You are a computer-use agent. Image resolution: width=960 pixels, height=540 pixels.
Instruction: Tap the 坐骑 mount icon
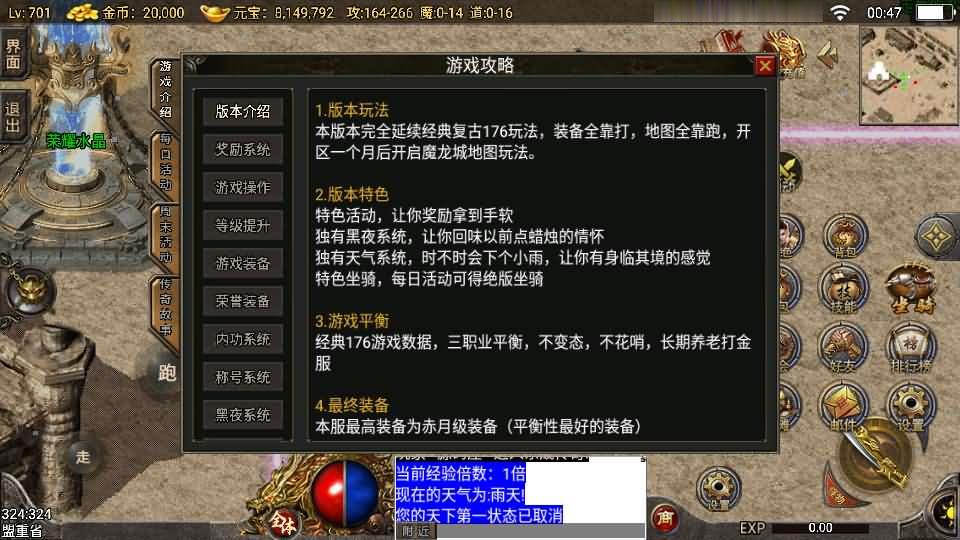point(912,290)
